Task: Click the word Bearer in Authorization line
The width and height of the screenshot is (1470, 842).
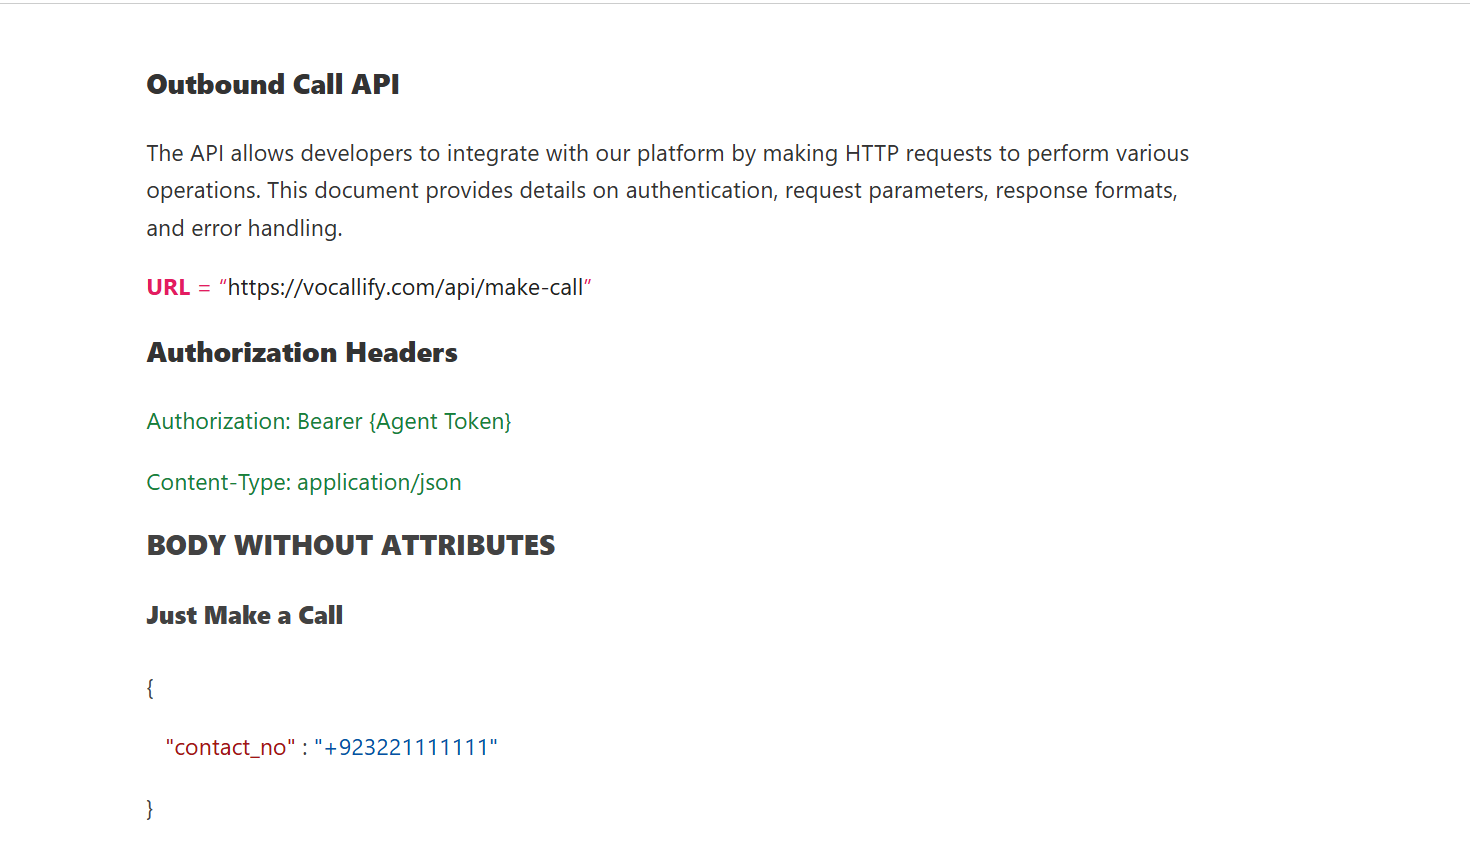Action: click(329, 422)
